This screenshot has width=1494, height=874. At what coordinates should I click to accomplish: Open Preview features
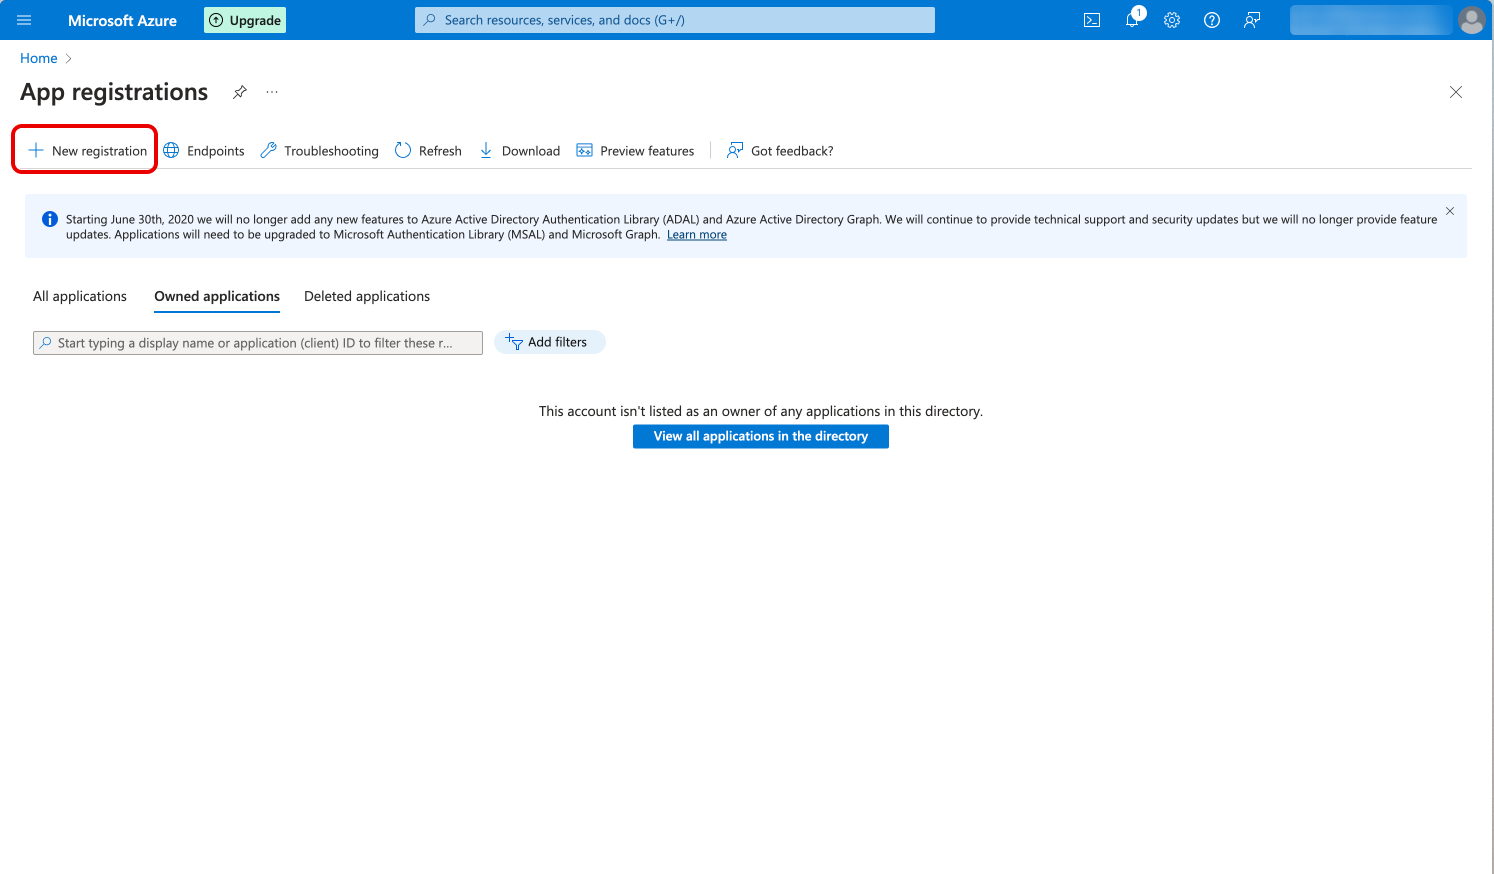tap(635, 151)
